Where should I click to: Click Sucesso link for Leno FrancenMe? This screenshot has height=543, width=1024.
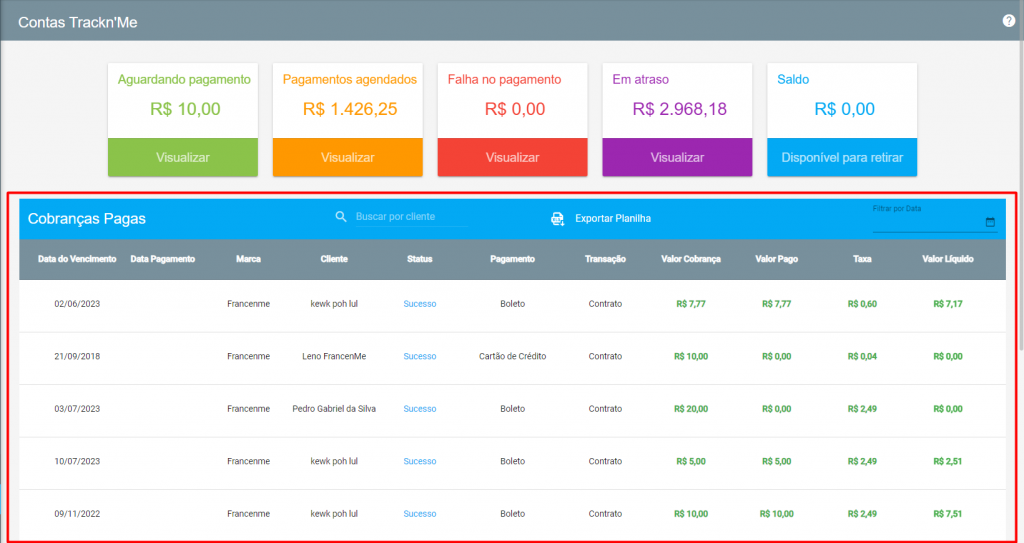419,356
